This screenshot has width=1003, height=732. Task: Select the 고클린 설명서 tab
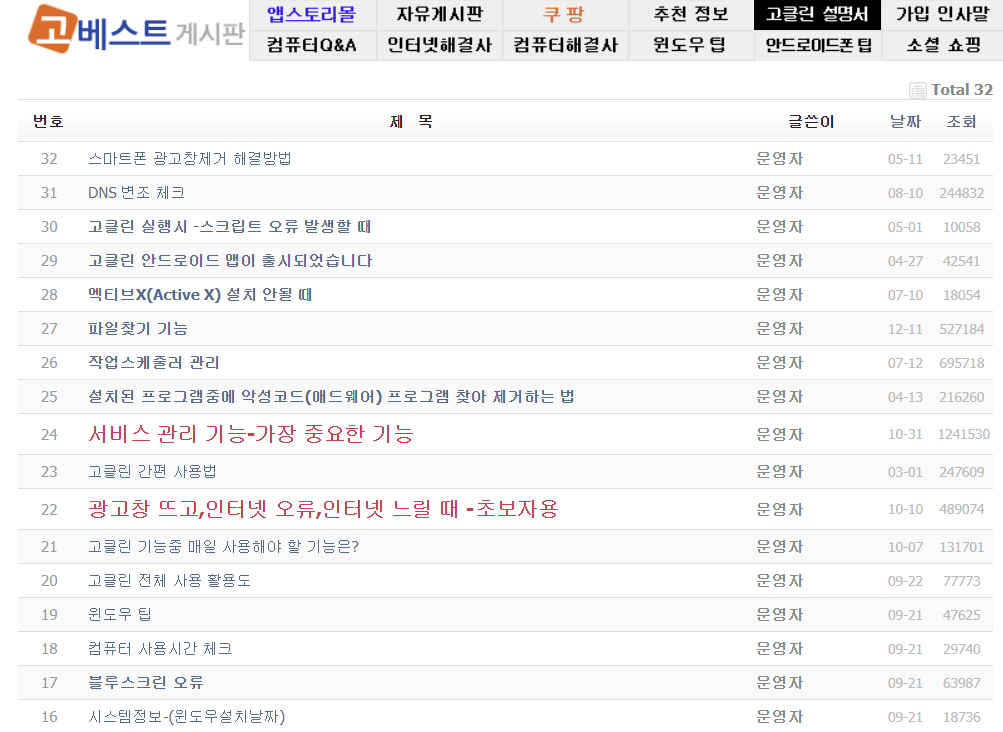point(815,15)
